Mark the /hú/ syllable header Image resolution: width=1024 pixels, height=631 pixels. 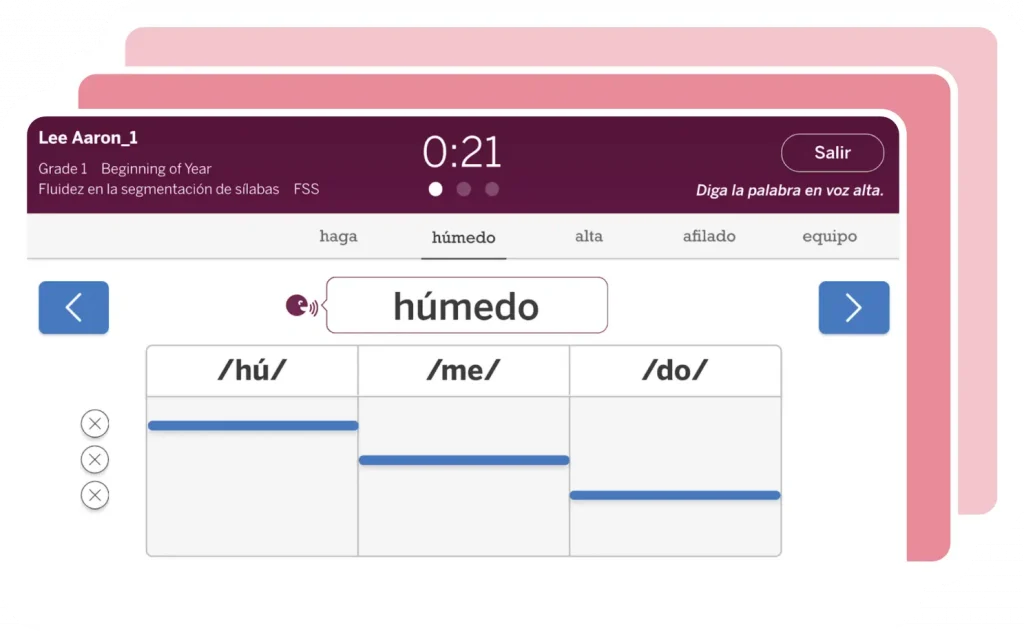[x=252, y=371]
